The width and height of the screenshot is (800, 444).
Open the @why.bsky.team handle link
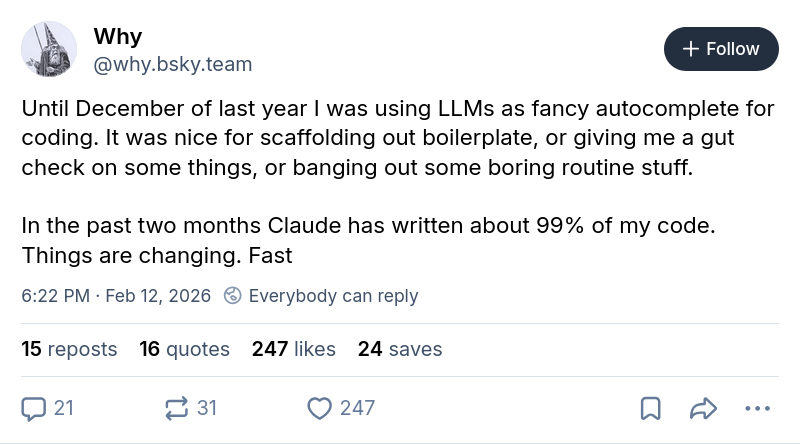click(172, 65)
